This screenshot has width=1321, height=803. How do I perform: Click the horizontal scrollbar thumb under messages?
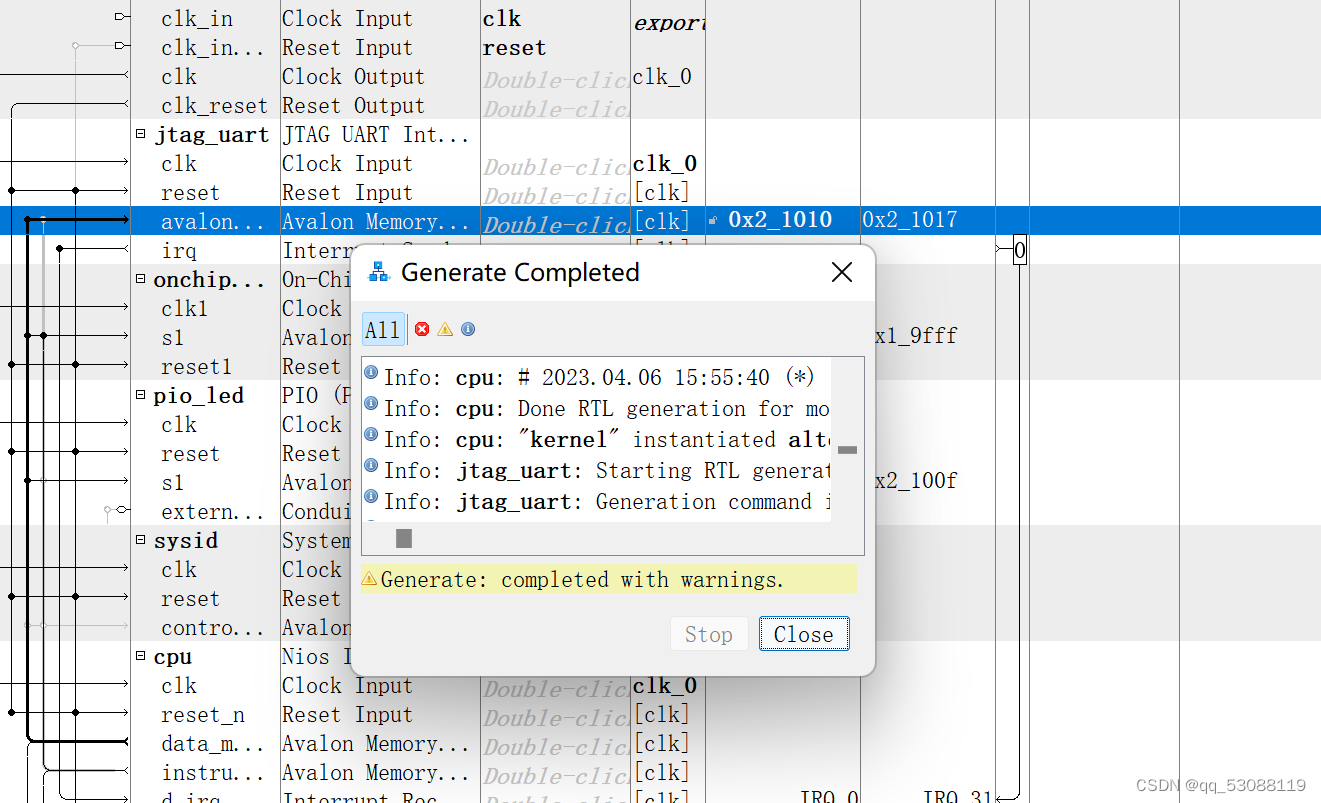[404, 539]
